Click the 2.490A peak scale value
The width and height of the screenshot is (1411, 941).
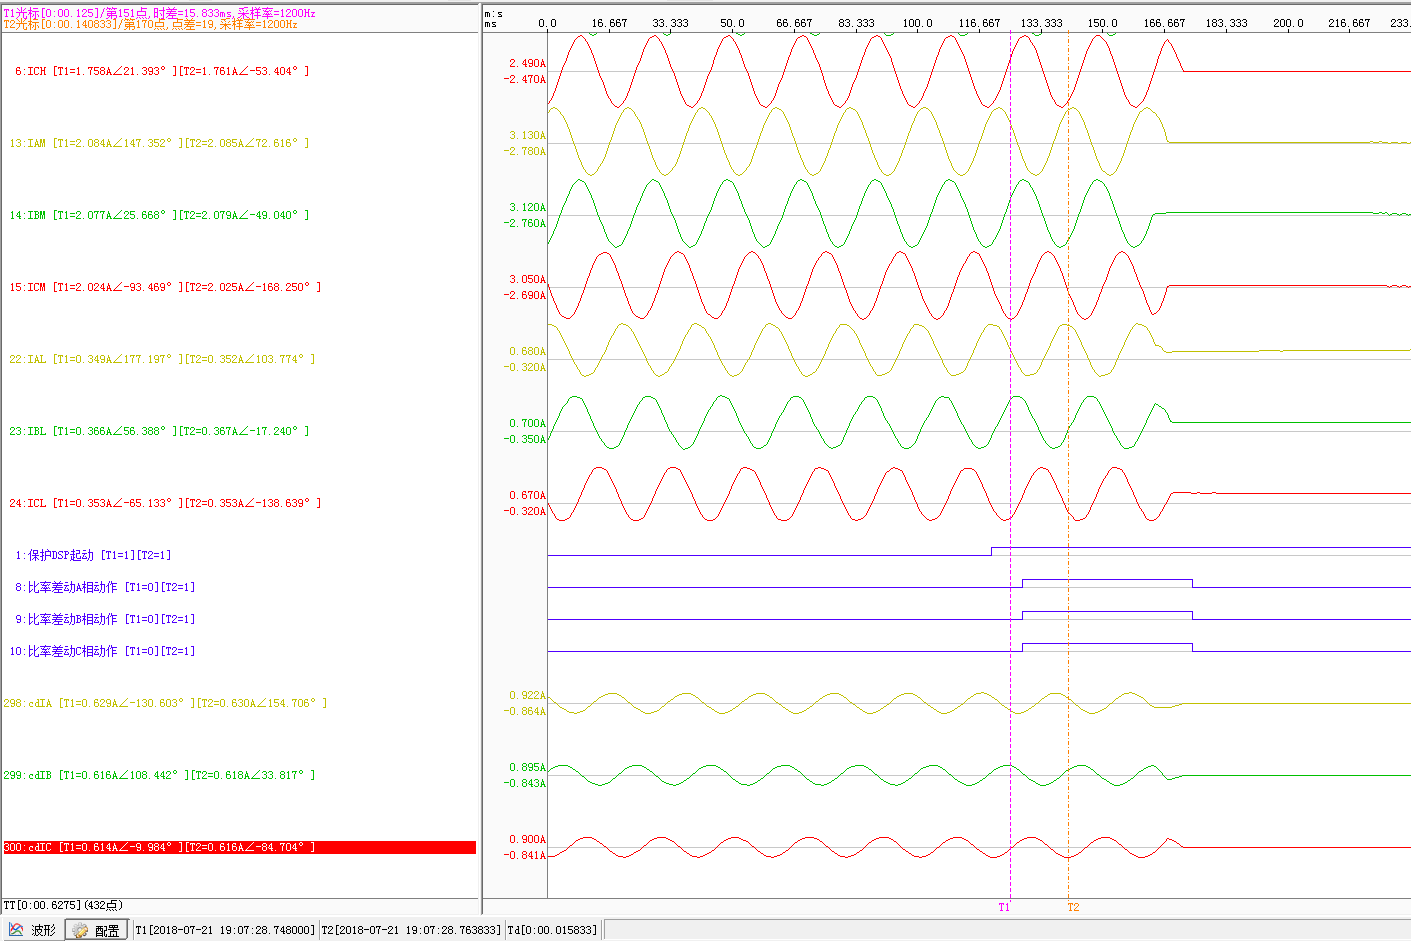tap(527, 64)
